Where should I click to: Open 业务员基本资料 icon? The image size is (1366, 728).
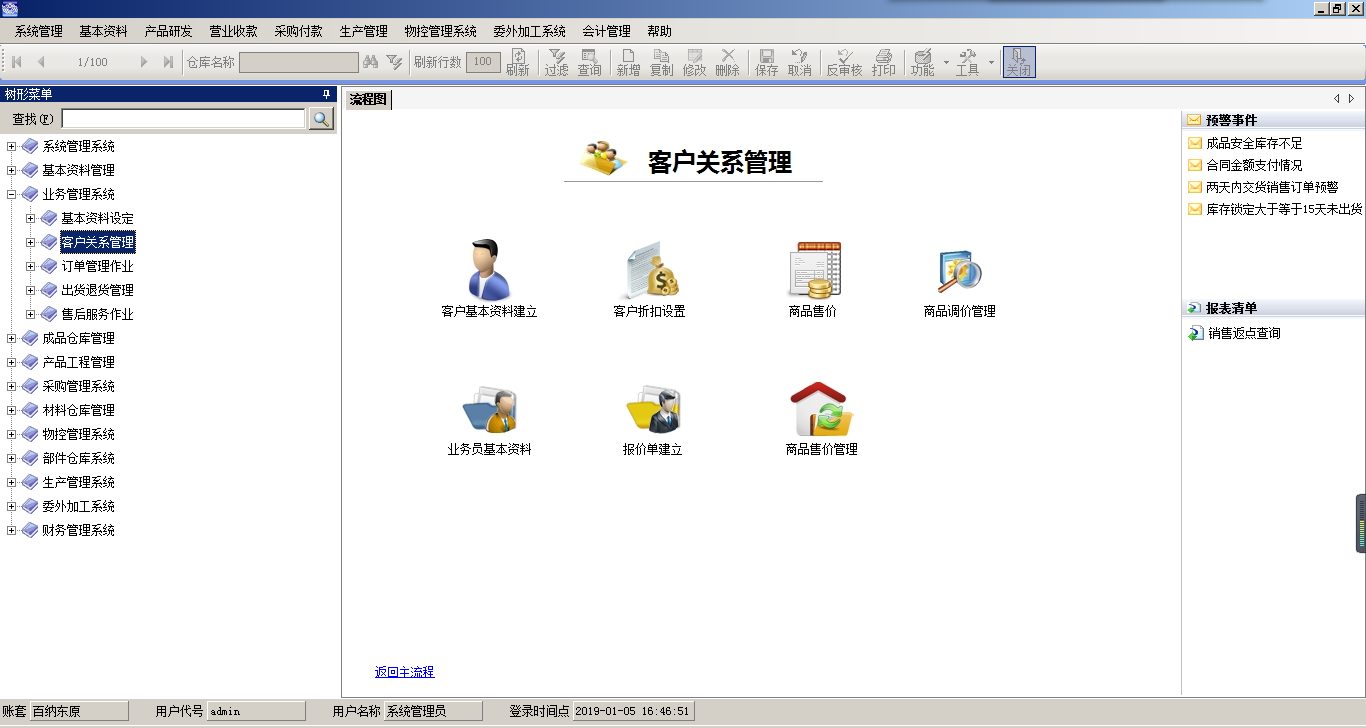(x=489, y=408)
